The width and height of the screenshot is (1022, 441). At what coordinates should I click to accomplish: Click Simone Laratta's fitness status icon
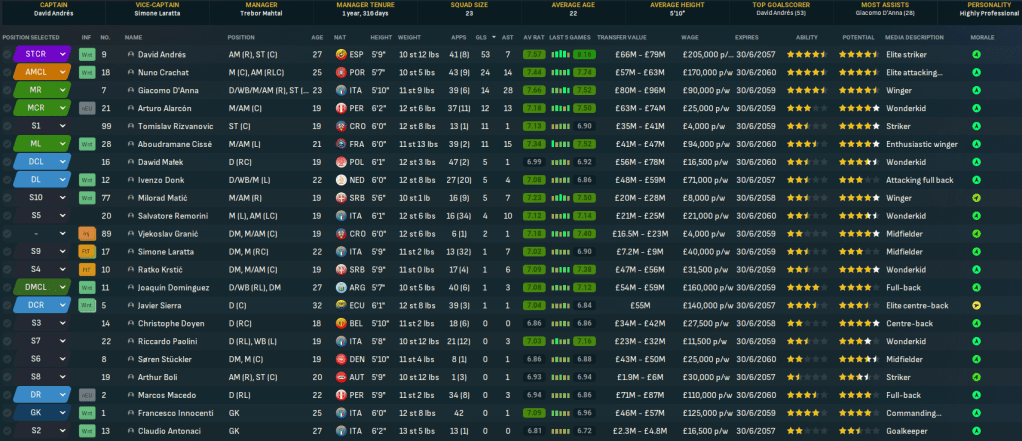pyautogui.click(x=86, y=251)
